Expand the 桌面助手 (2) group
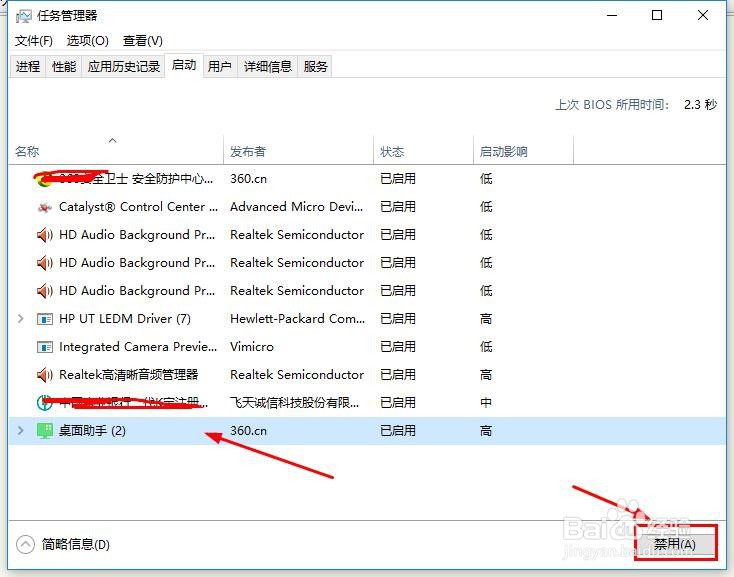734x577 pixels. pyautogui.click(x=20, y=431)
